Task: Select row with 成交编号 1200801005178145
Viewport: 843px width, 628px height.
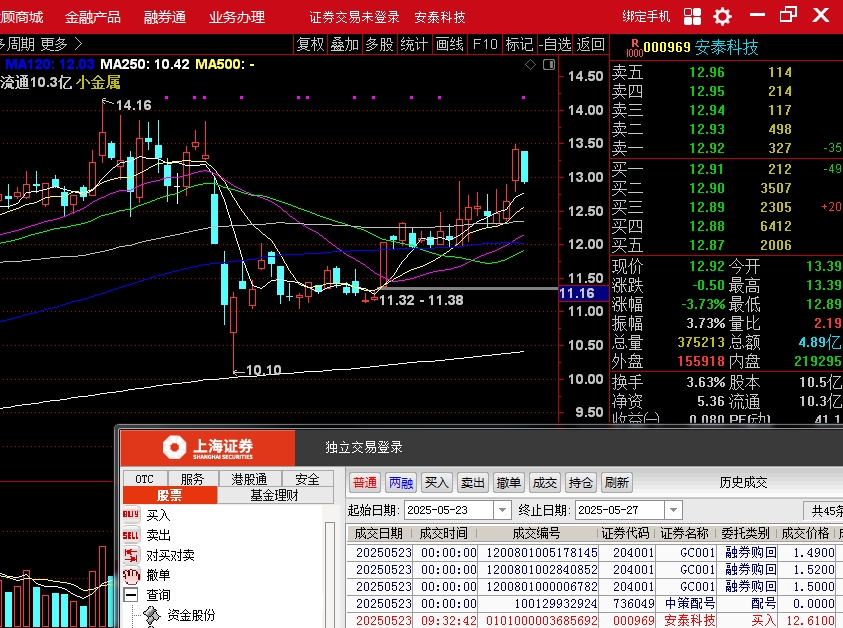Action: pyautogui.click(x=595, y=552)
